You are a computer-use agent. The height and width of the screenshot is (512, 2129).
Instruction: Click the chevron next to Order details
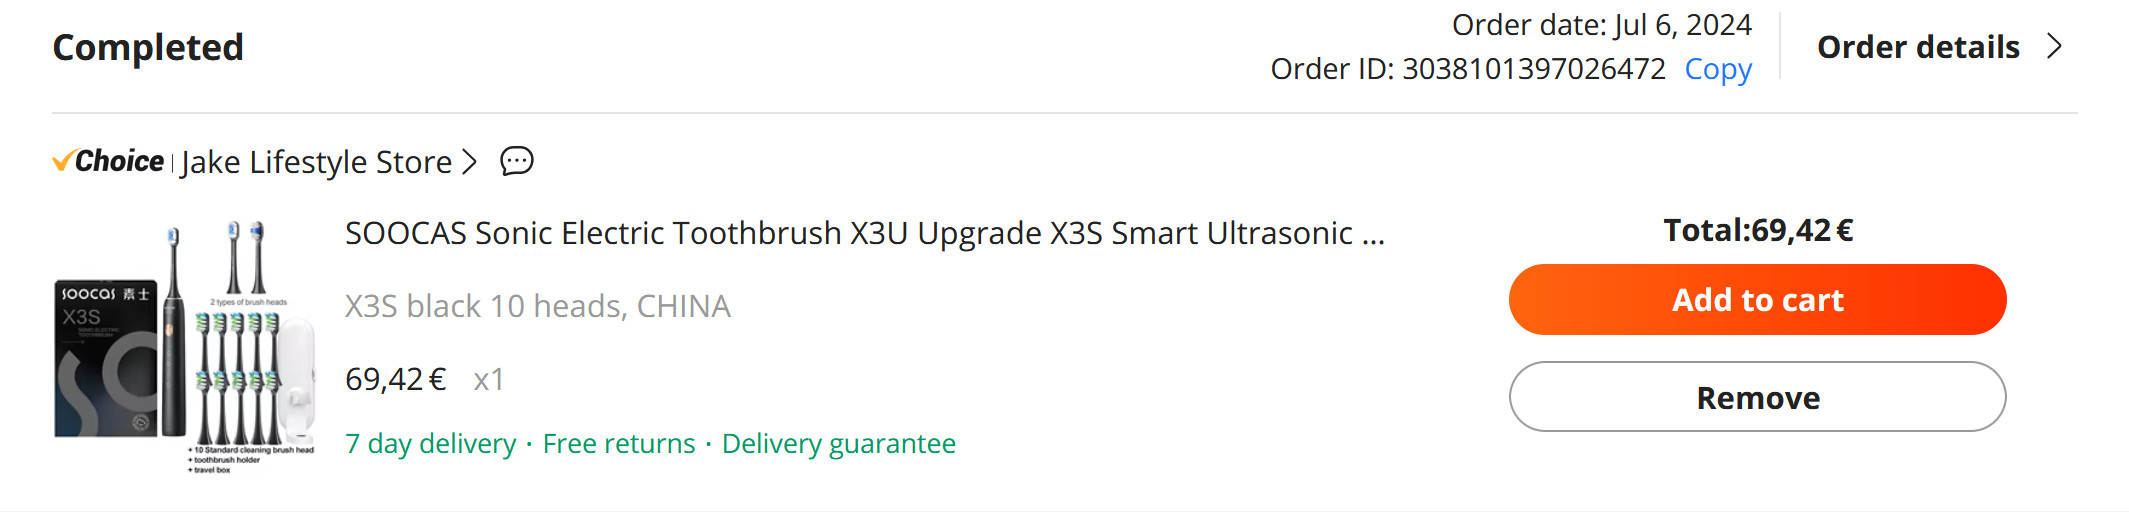tap(2054, 47)
